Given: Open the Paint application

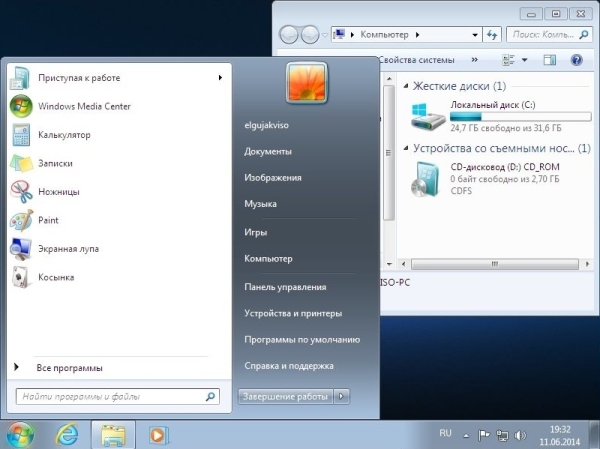Looking at the screenshot, I should tap(48, 220).
